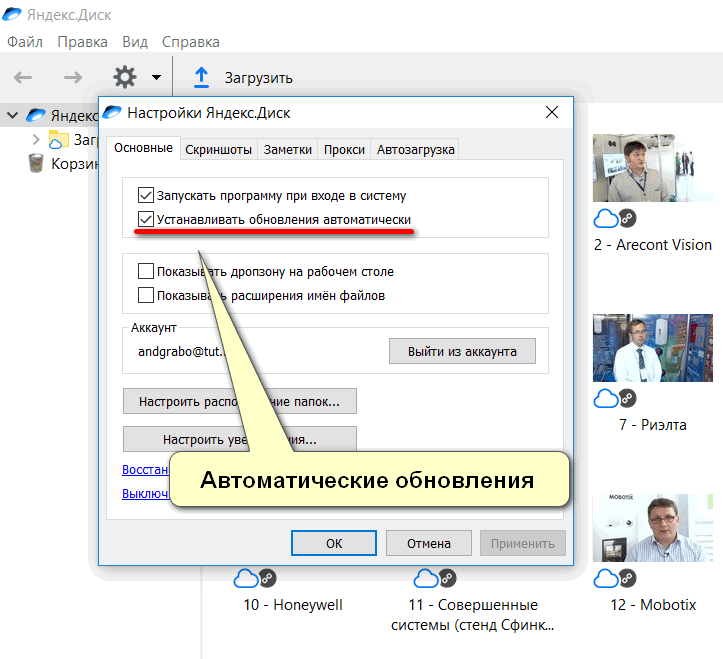Switch to the Скриншоты tab
Image resolution: width=723 pixels, height=659 pixels.
(219, 149)
